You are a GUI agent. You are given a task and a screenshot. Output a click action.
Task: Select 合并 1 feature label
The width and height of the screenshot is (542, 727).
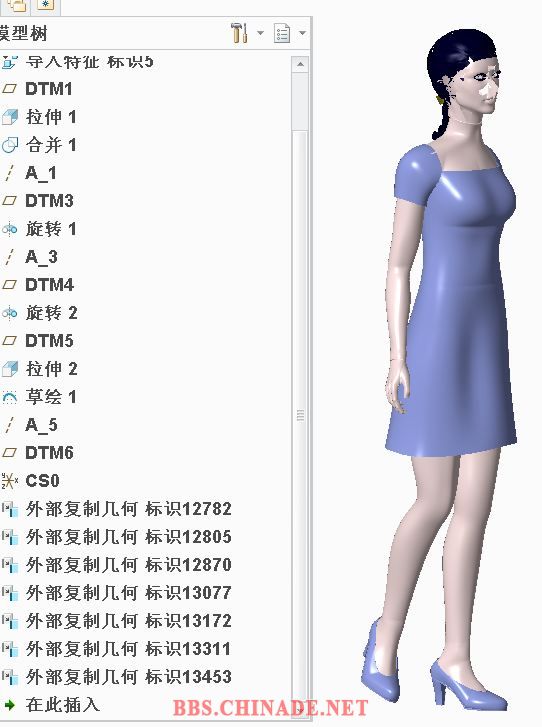click(x=51, y=145)
